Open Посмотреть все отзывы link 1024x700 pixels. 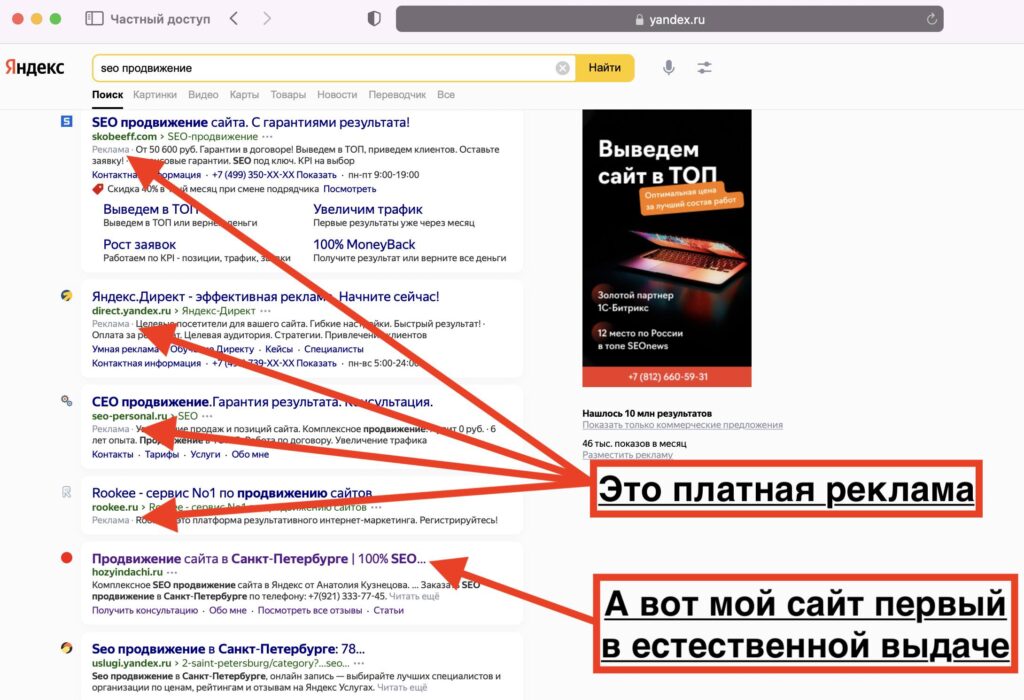(x=310, y=610)
